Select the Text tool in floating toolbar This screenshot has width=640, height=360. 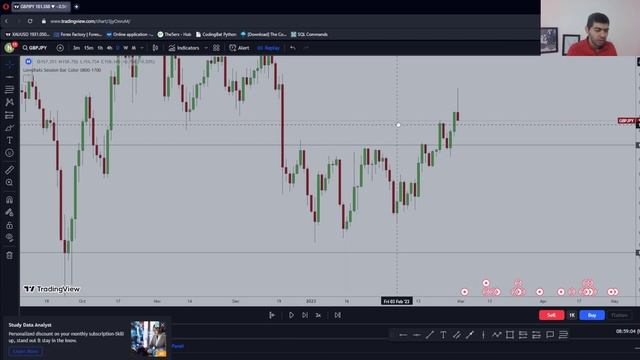(443, 335)
